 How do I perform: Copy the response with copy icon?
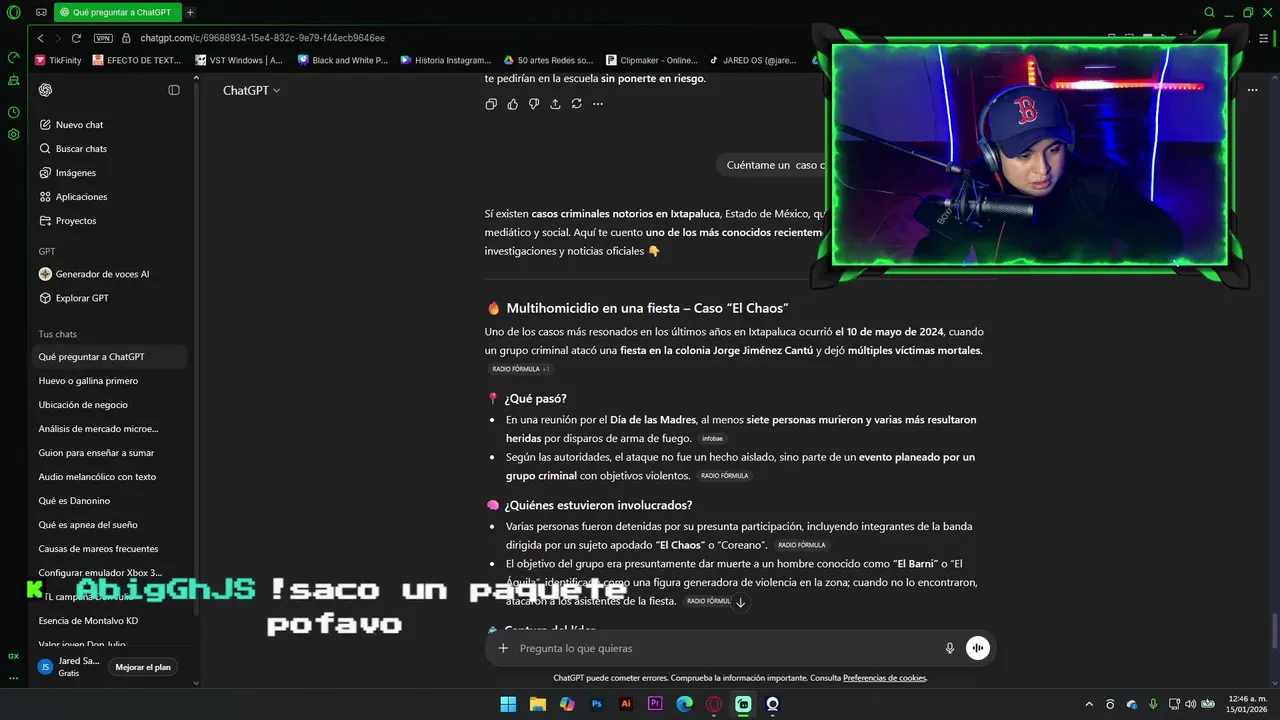click(x=491, y=104)
